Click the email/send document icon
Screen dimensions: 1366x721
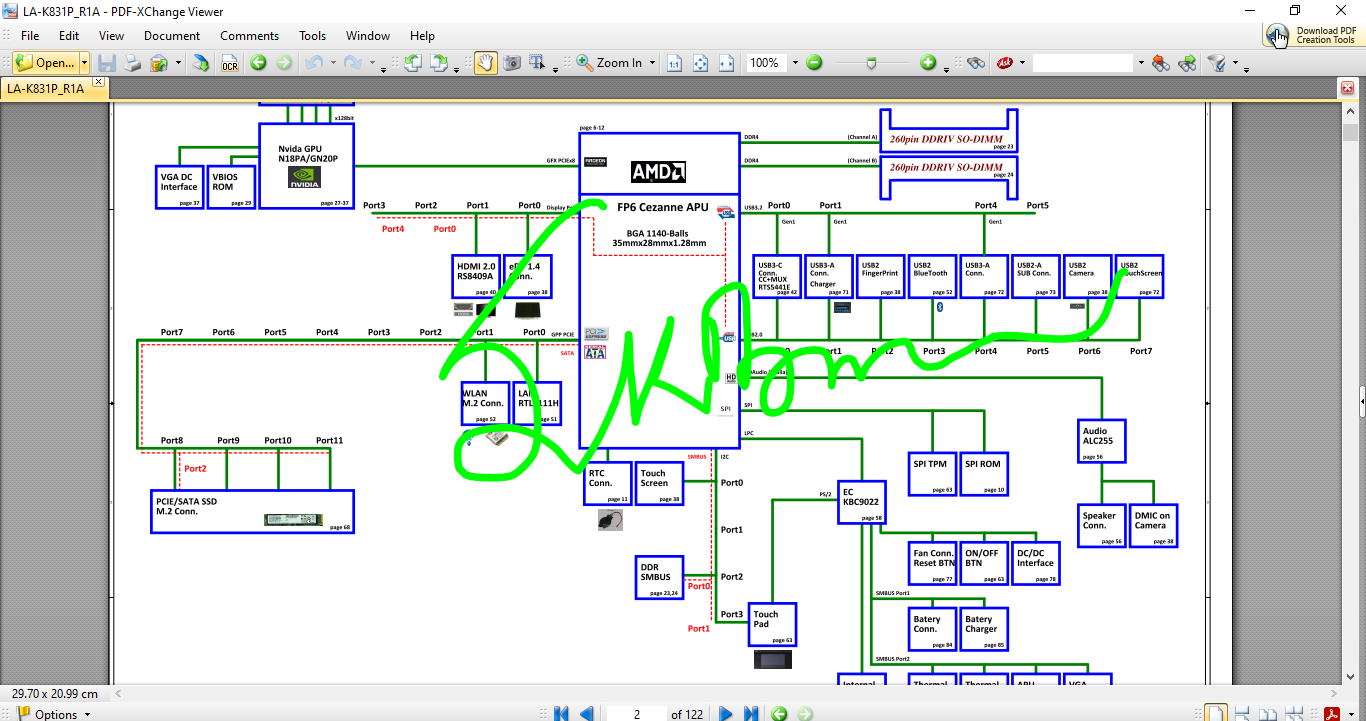[159, 63]
